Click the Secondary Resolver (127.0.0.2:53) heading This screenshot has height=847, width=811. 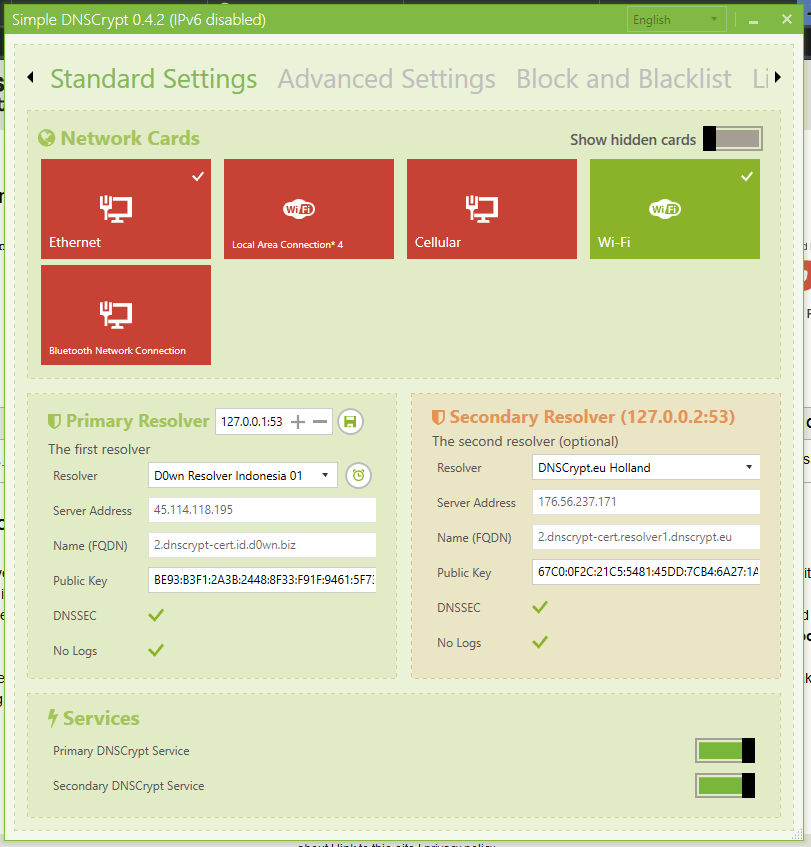click(x=592, y=417)
